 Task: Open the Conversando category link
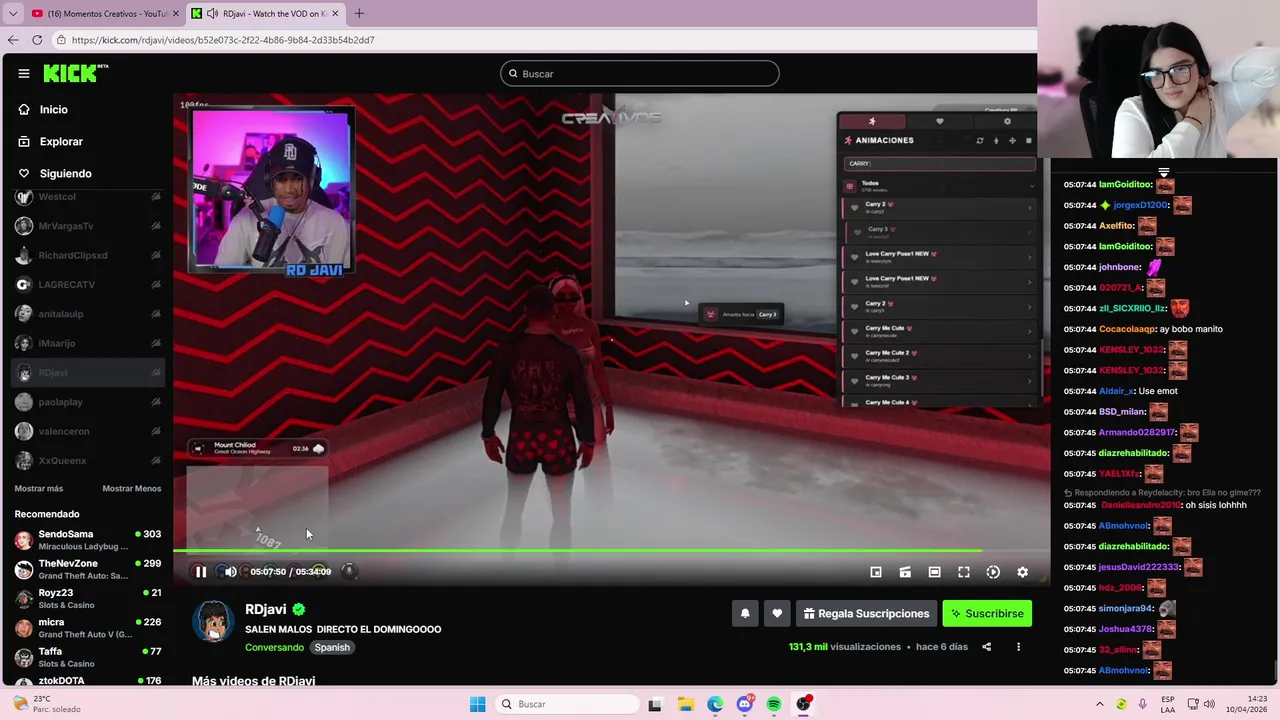click(275, 647)
